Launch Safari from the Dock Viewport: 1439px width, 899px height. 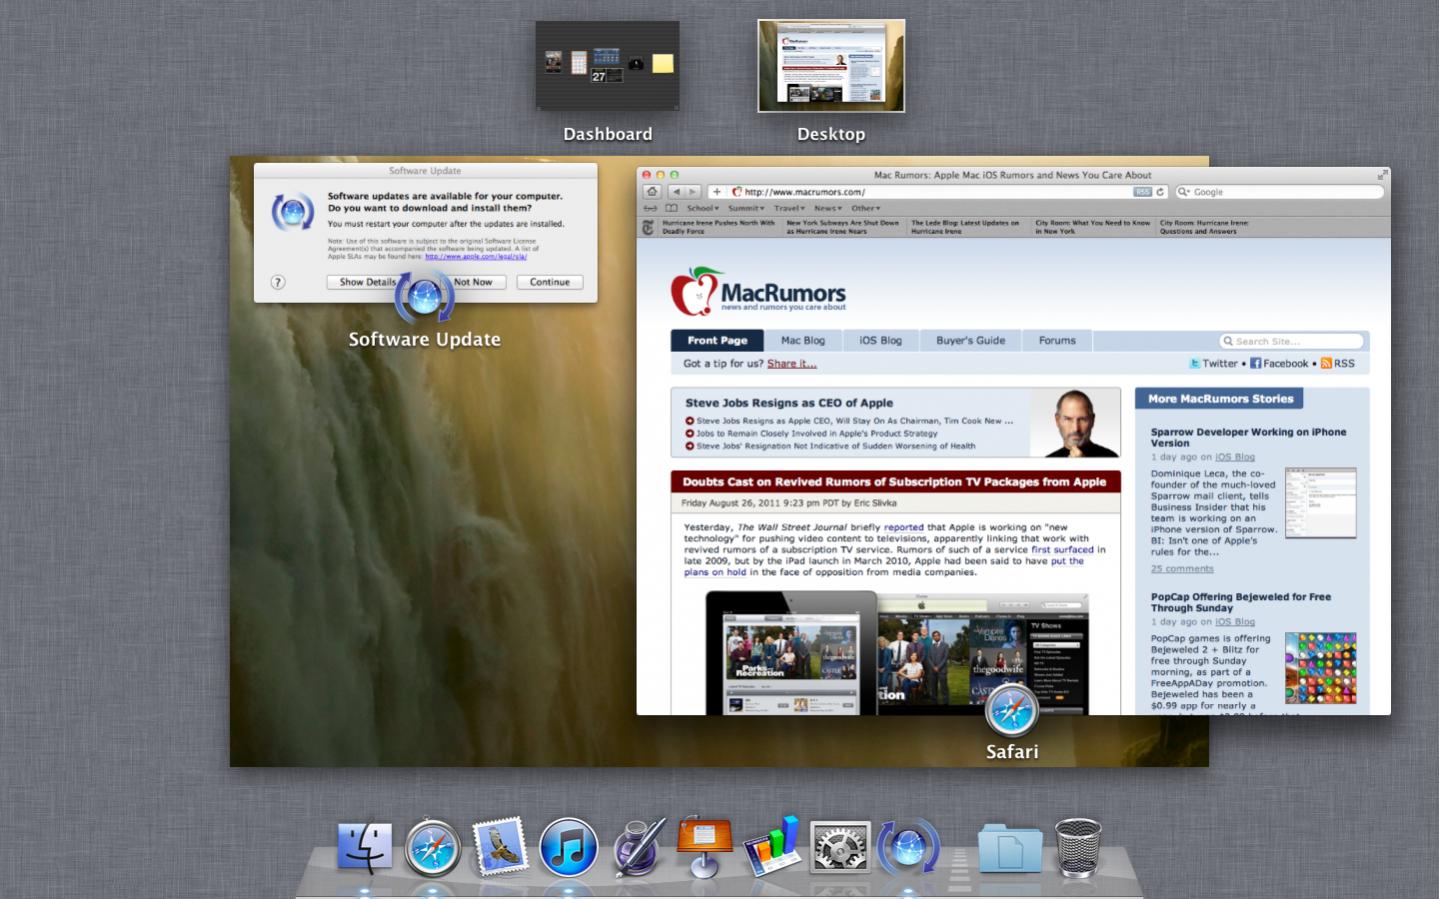432,848
